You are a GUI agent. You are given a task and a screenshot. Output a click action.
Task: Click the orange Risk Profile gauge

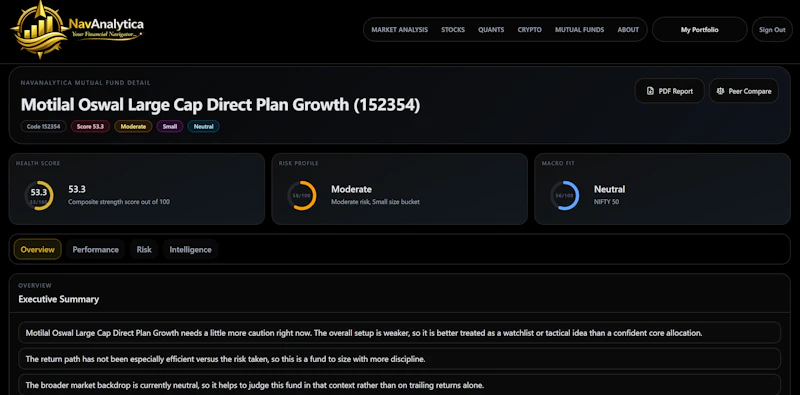pyautogui.click(x=302, y=195)
